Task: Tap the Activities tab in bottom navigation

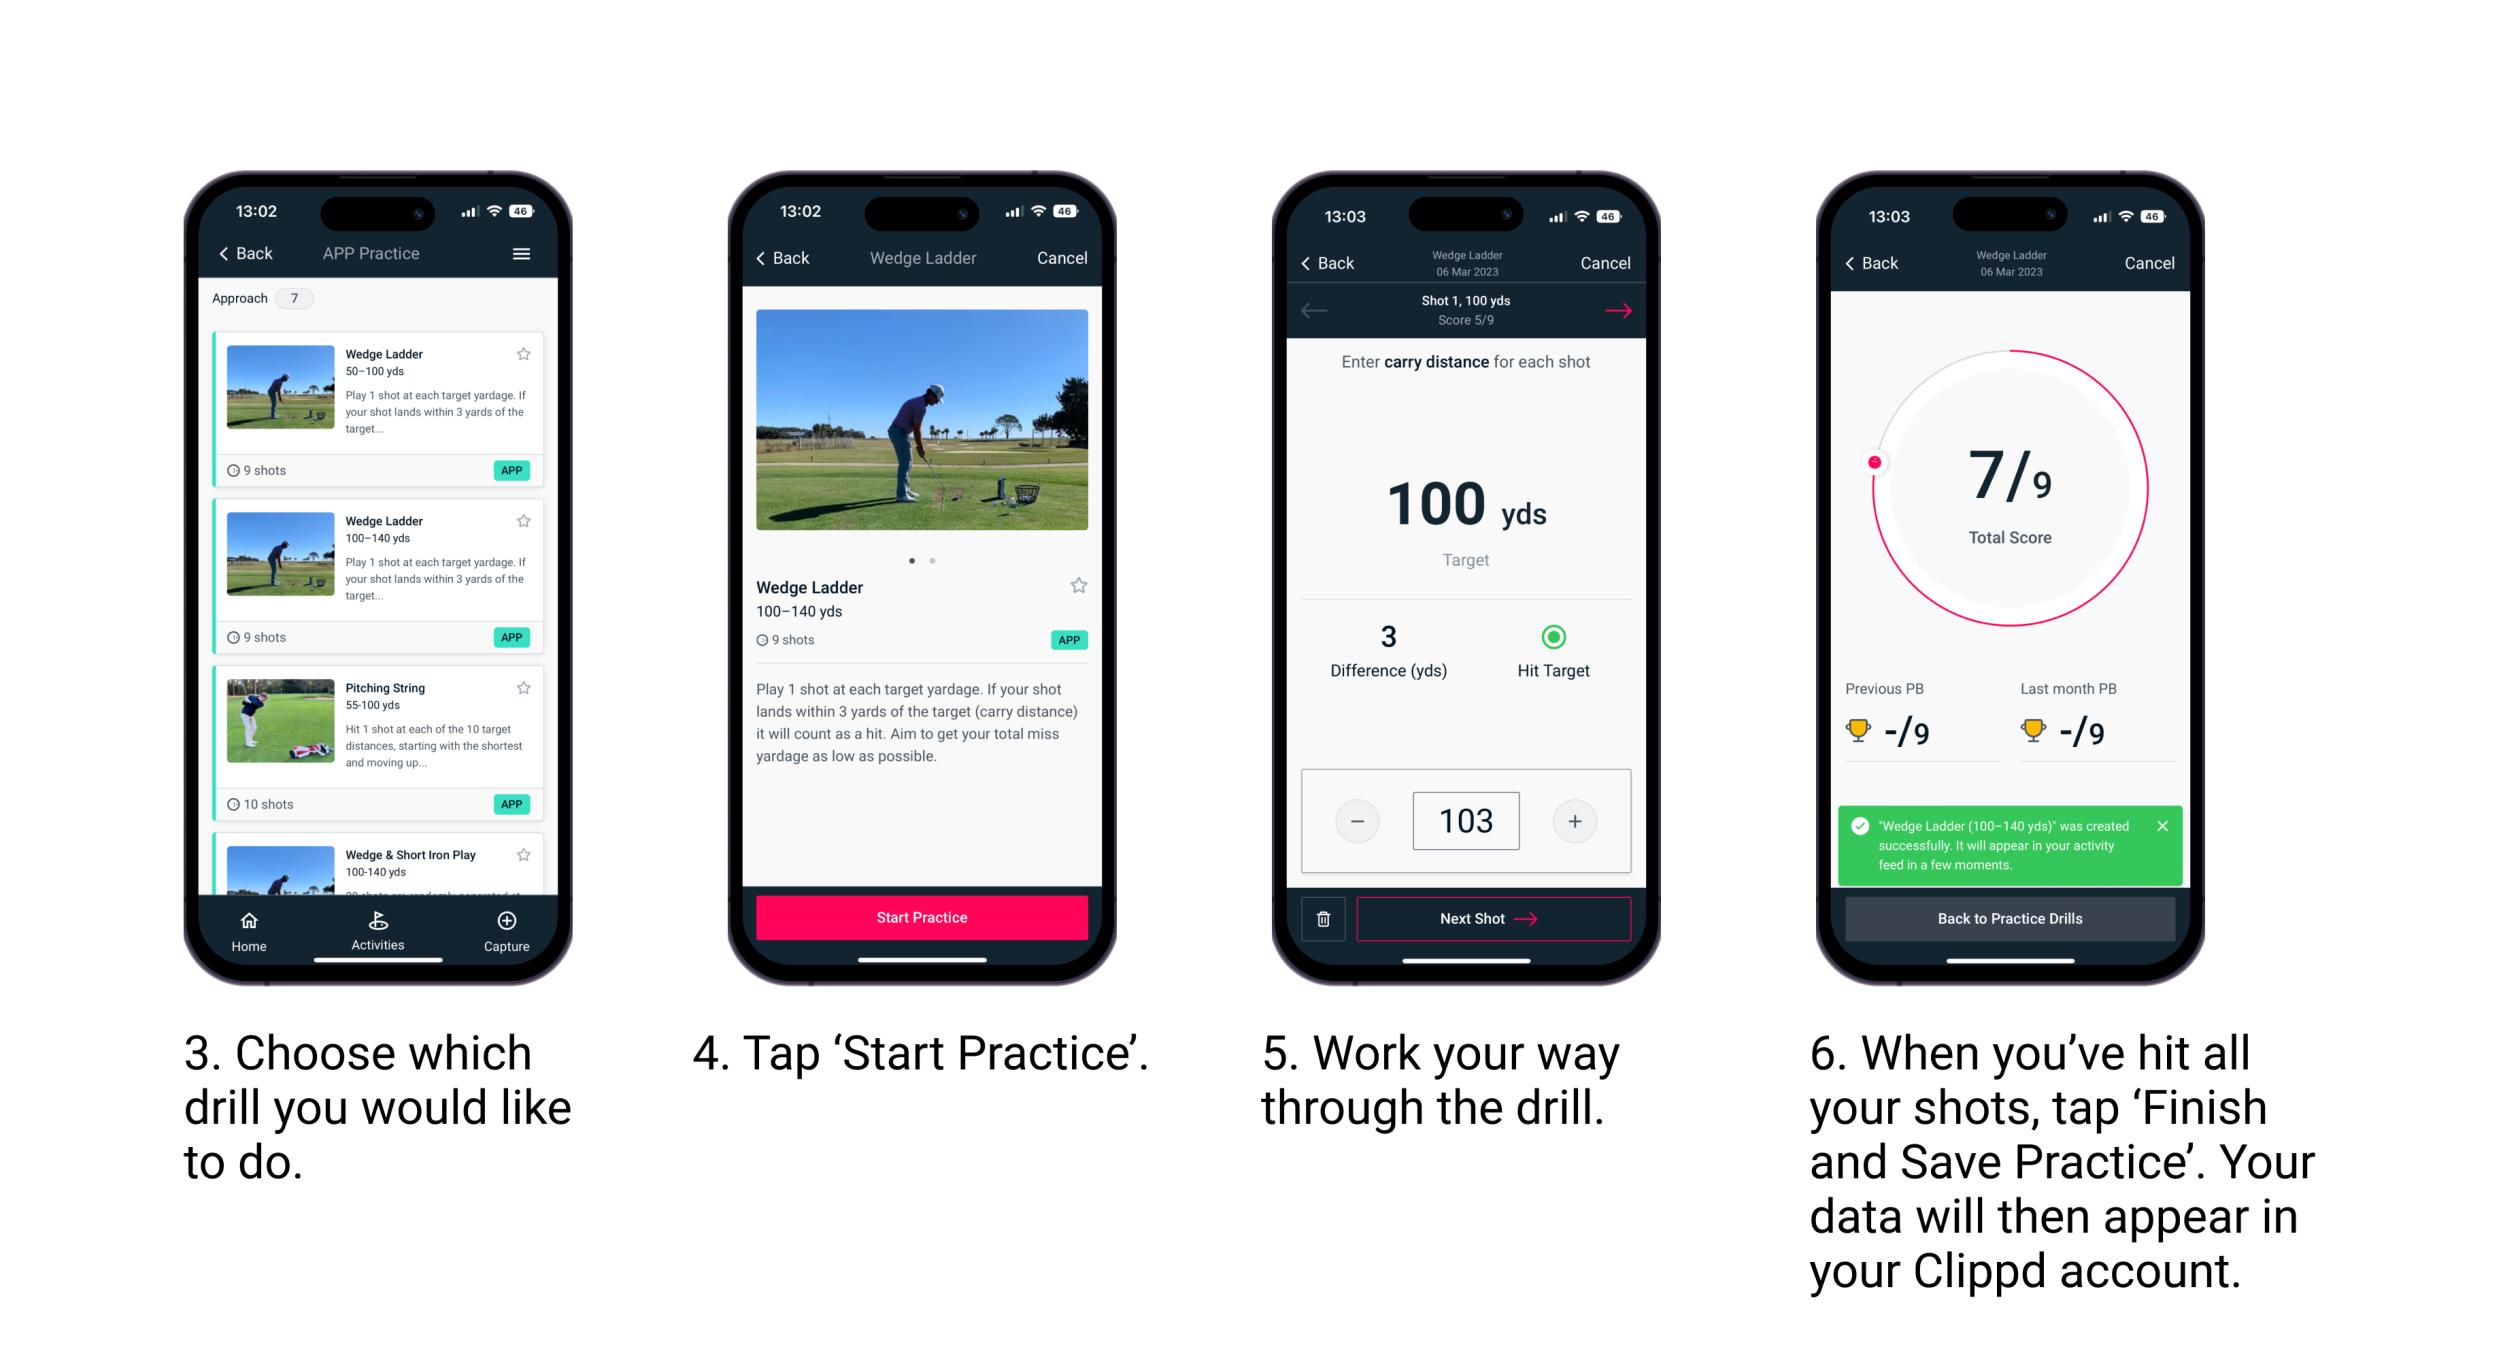Action: tap(373, 931)
